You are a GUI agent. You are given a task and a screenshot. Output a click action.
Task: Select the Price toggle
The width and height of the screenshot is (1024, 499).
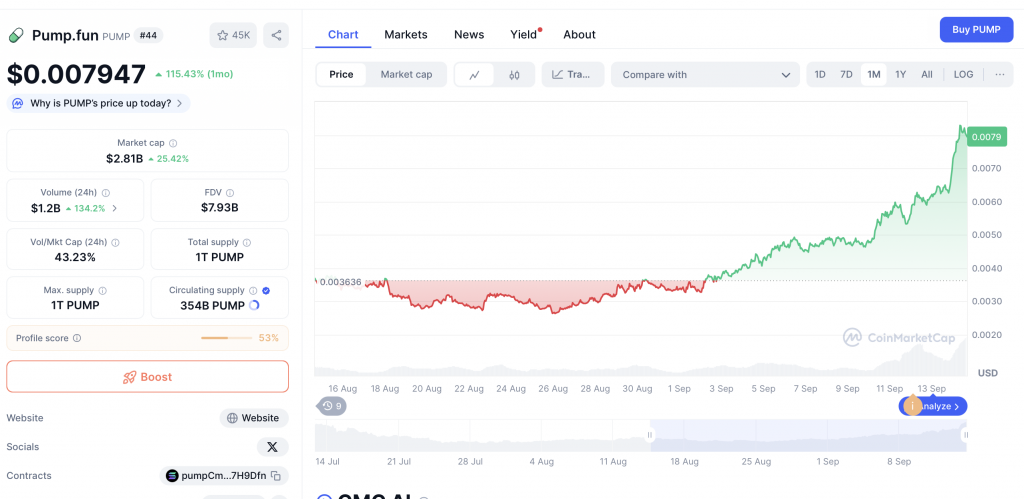(x=341, y=74)
